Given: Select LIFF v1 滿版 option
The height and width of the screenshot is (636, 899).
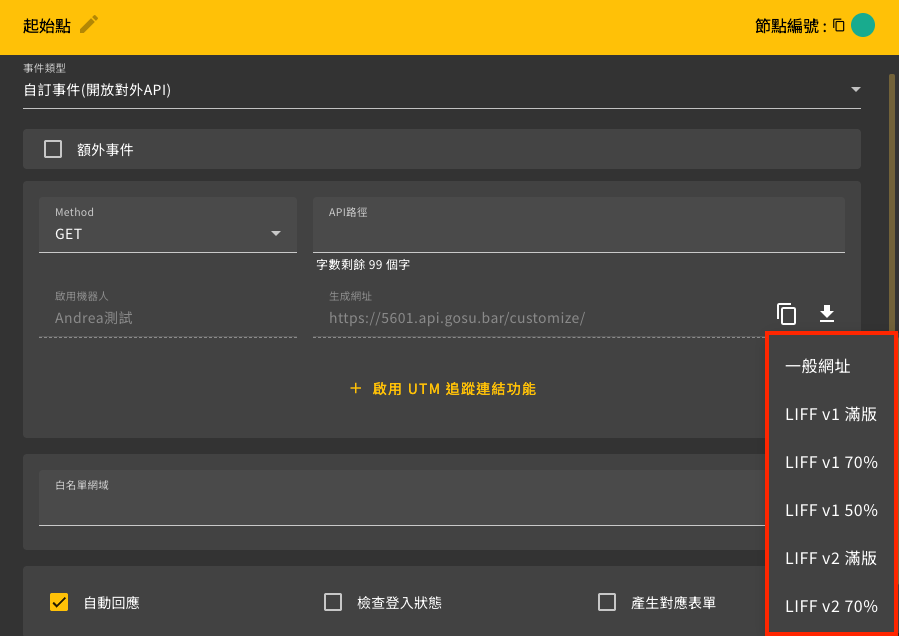Looking at the screenshot, I should [831, 414].
